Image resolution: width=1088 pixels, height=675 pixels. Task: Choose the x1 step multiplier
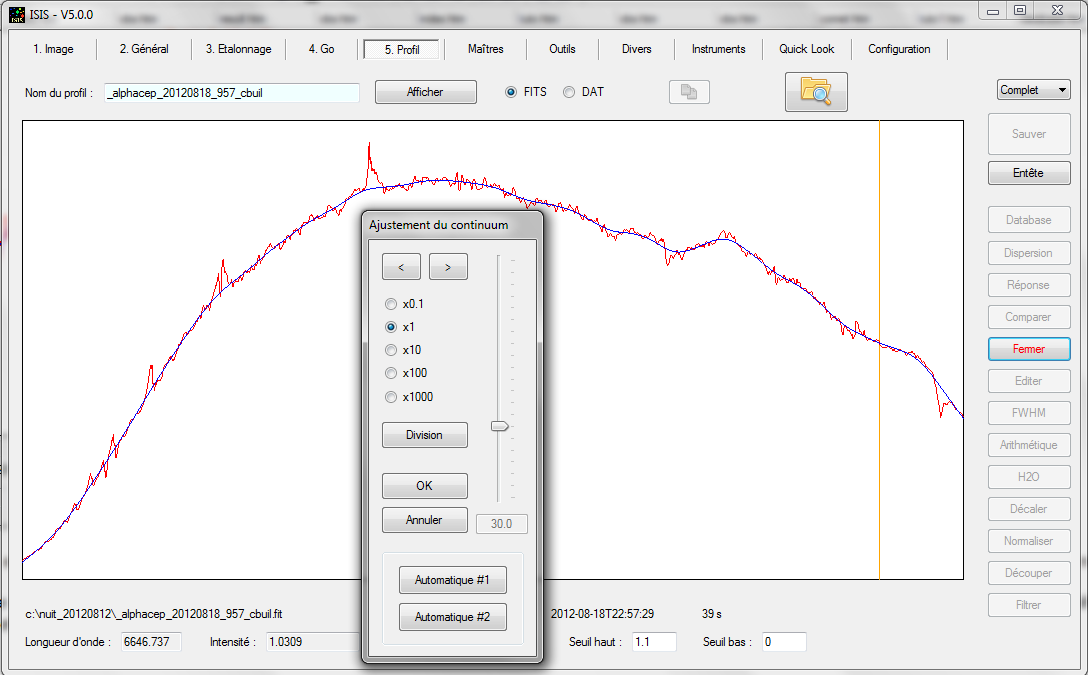[x=391, y=327]
